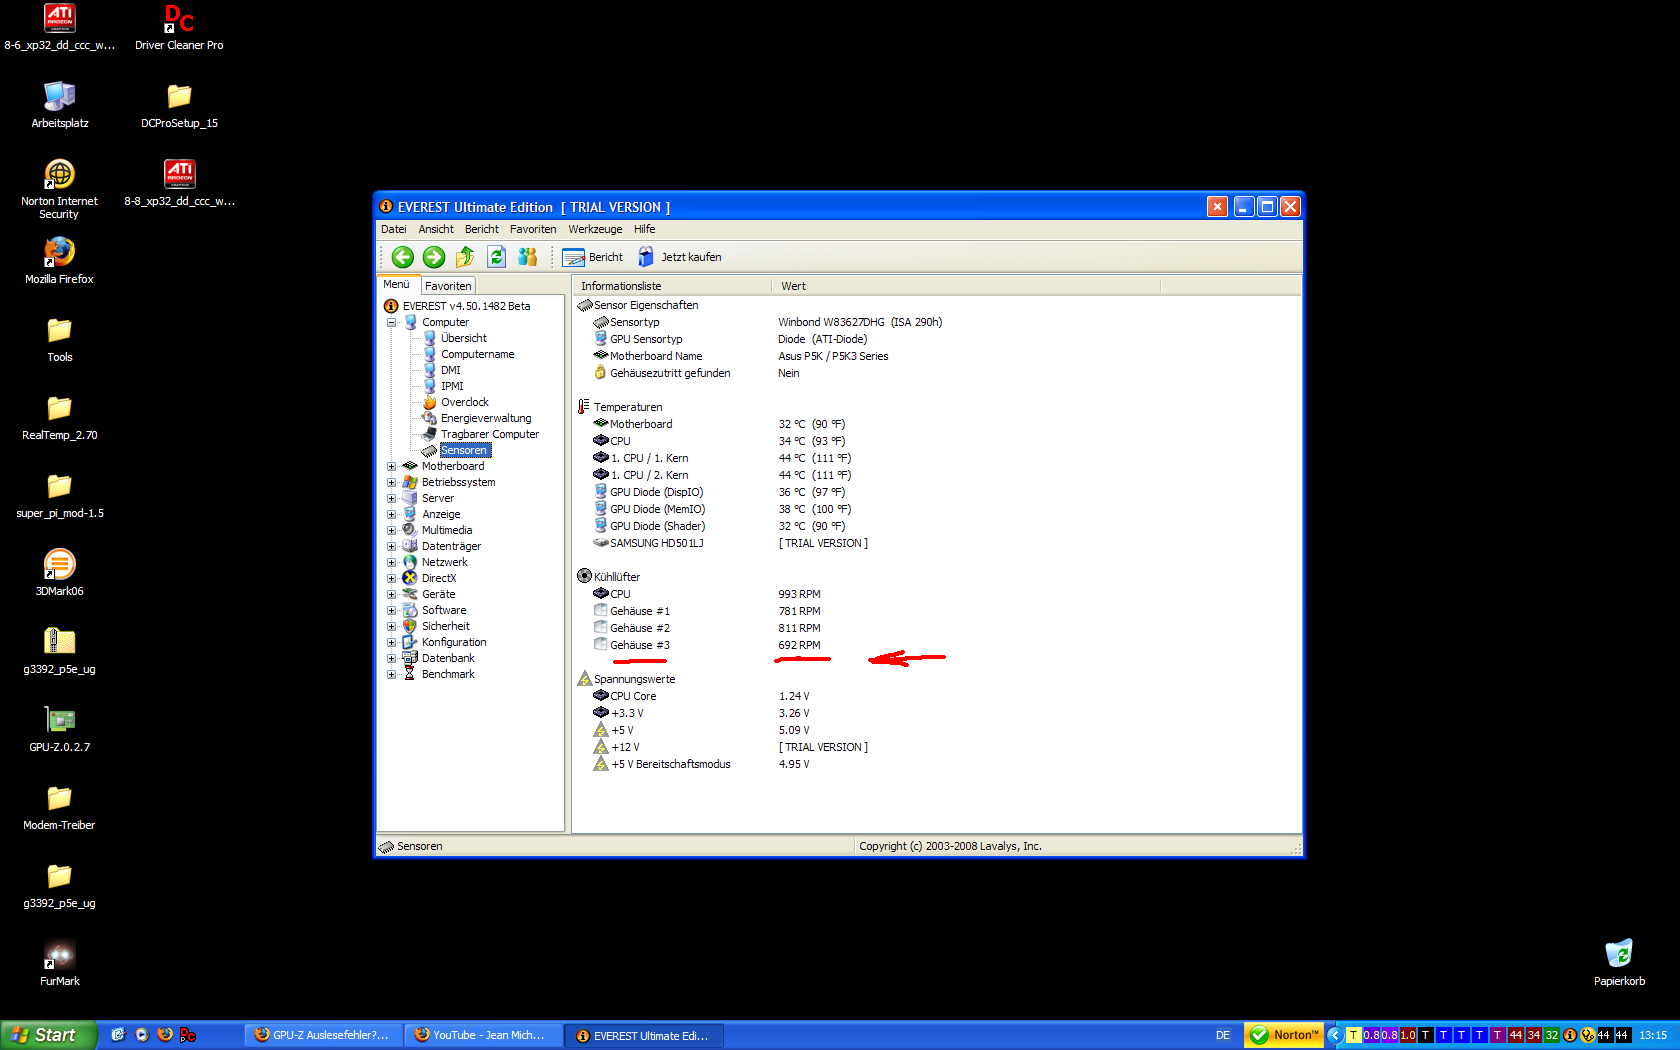This screenshot has height=1050, width=1680.
Task: Open the Datei menu
Action: [x=394, y=229]
